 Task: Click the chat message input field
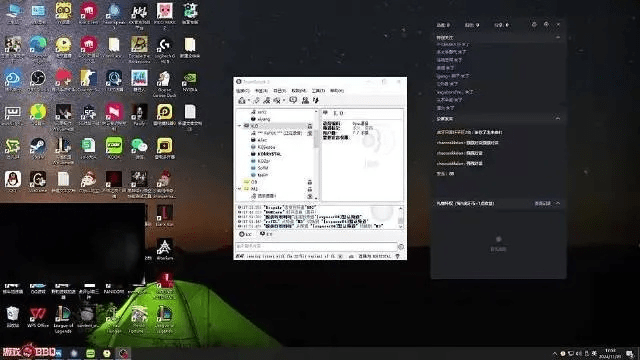(316, 247)
